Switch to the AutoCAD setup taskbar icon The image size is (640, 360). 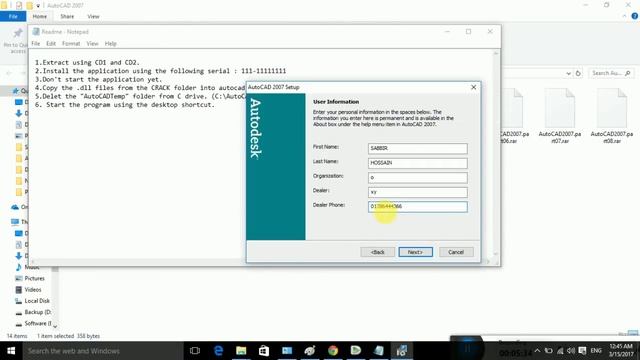coord(402,351)
